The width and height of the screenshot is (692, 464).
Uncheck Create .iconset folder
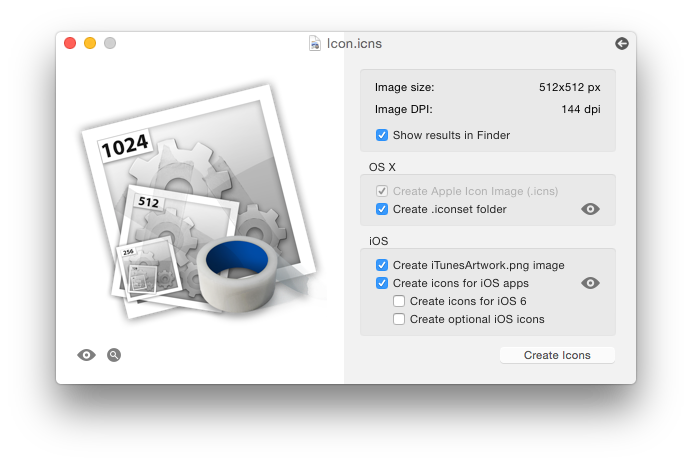[x=382, y=209]
